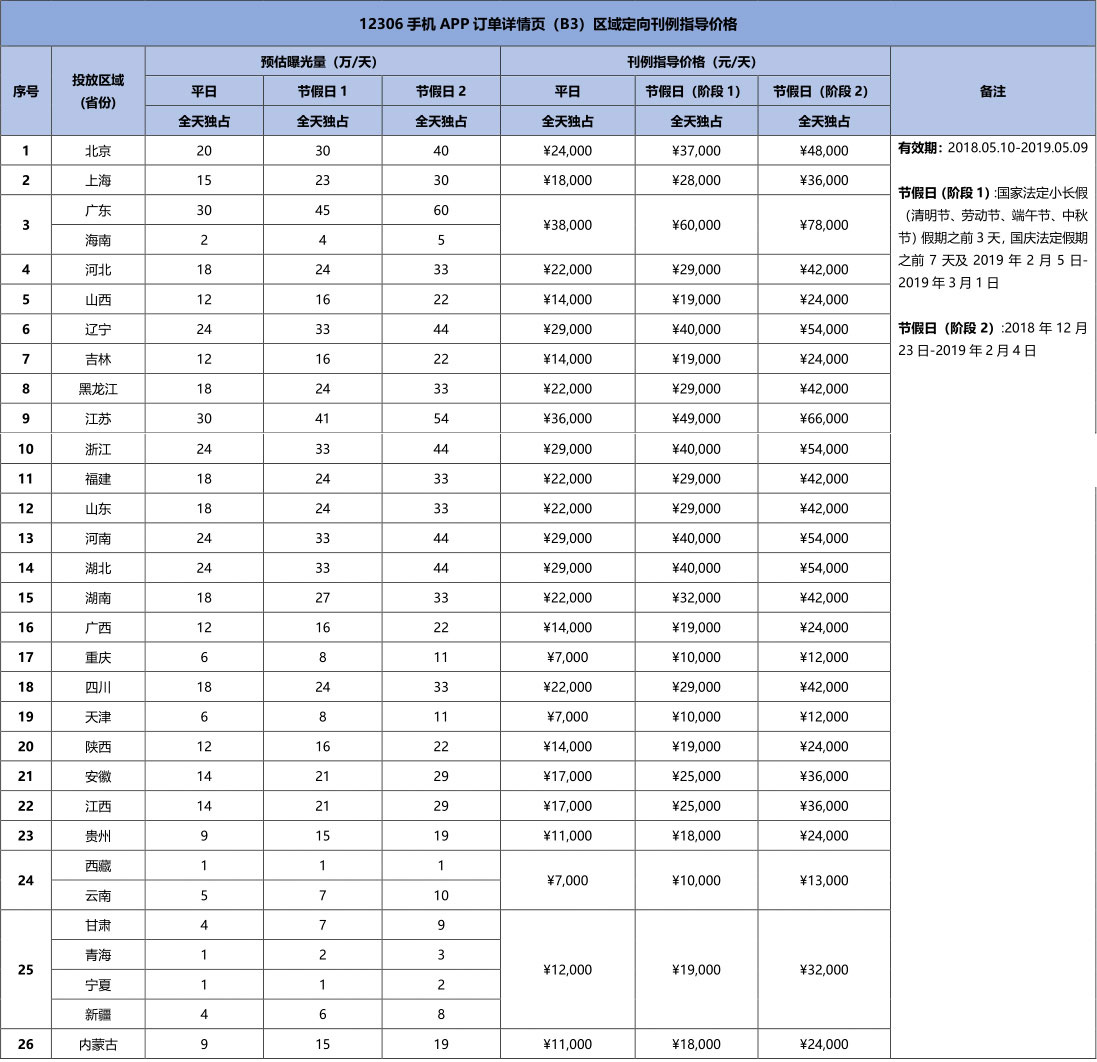1097x1062 pixels.
Task: Click the ¥60,000 price cell
Action: tap(696, 225)
